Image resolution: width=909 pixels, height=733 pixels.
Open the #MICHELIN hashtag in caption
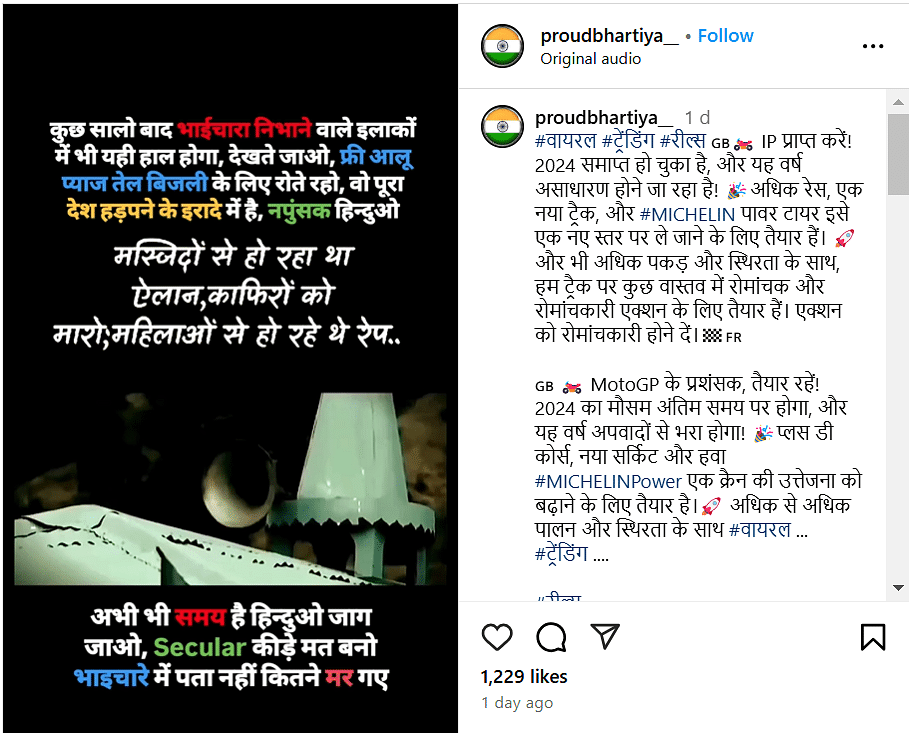tap(687, 215)
